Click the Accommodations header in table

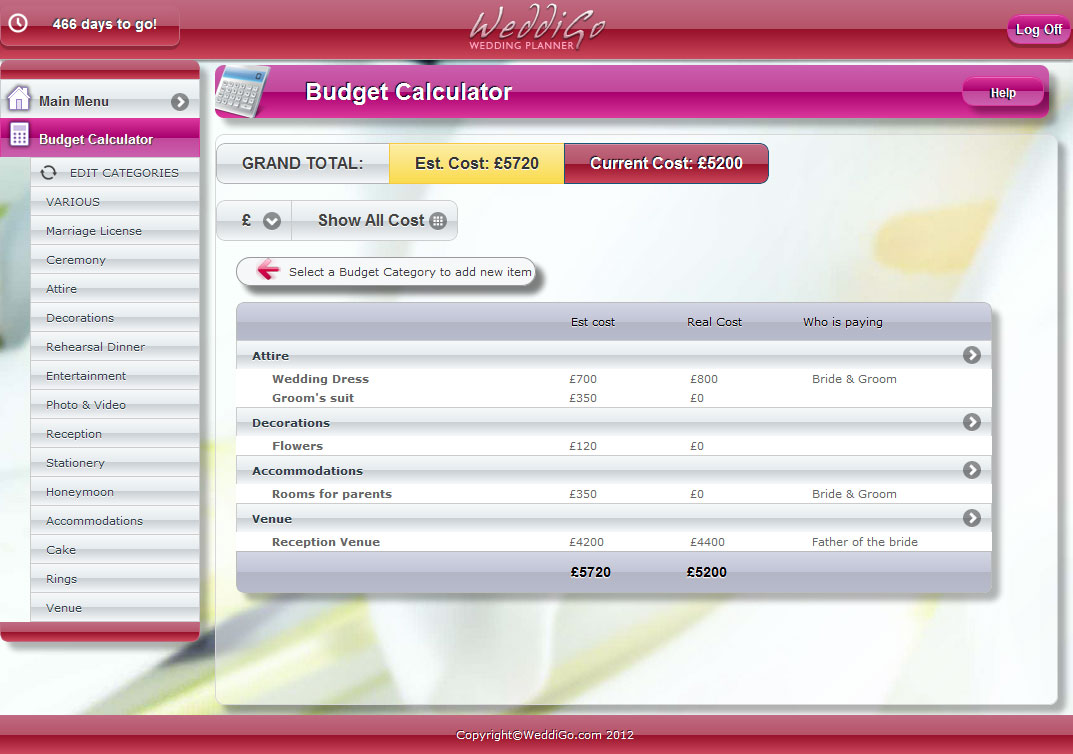[x=614, y=470]
